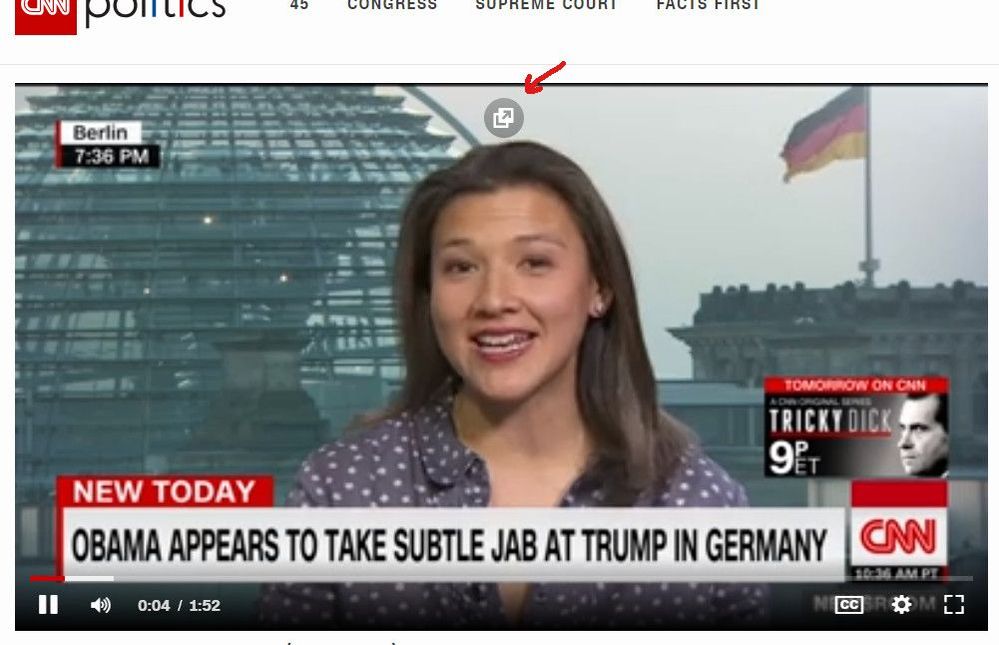Image resolution: width=999 pixels, height=645 pixels.
Task: Select the Facts First navigation link
Action: 708,5
